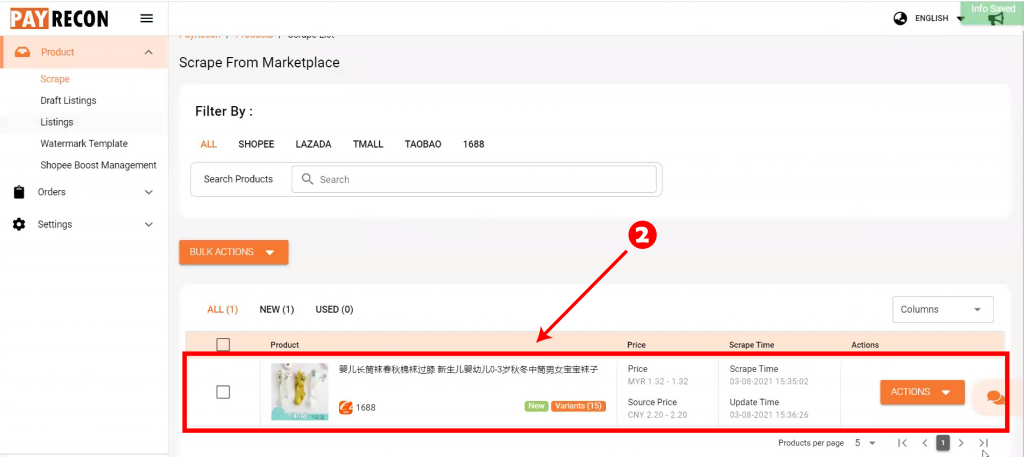Viewport: 1024px width, 457px height.
Task: Open the ENGLISH language dropdown
Action: [939, 18]
